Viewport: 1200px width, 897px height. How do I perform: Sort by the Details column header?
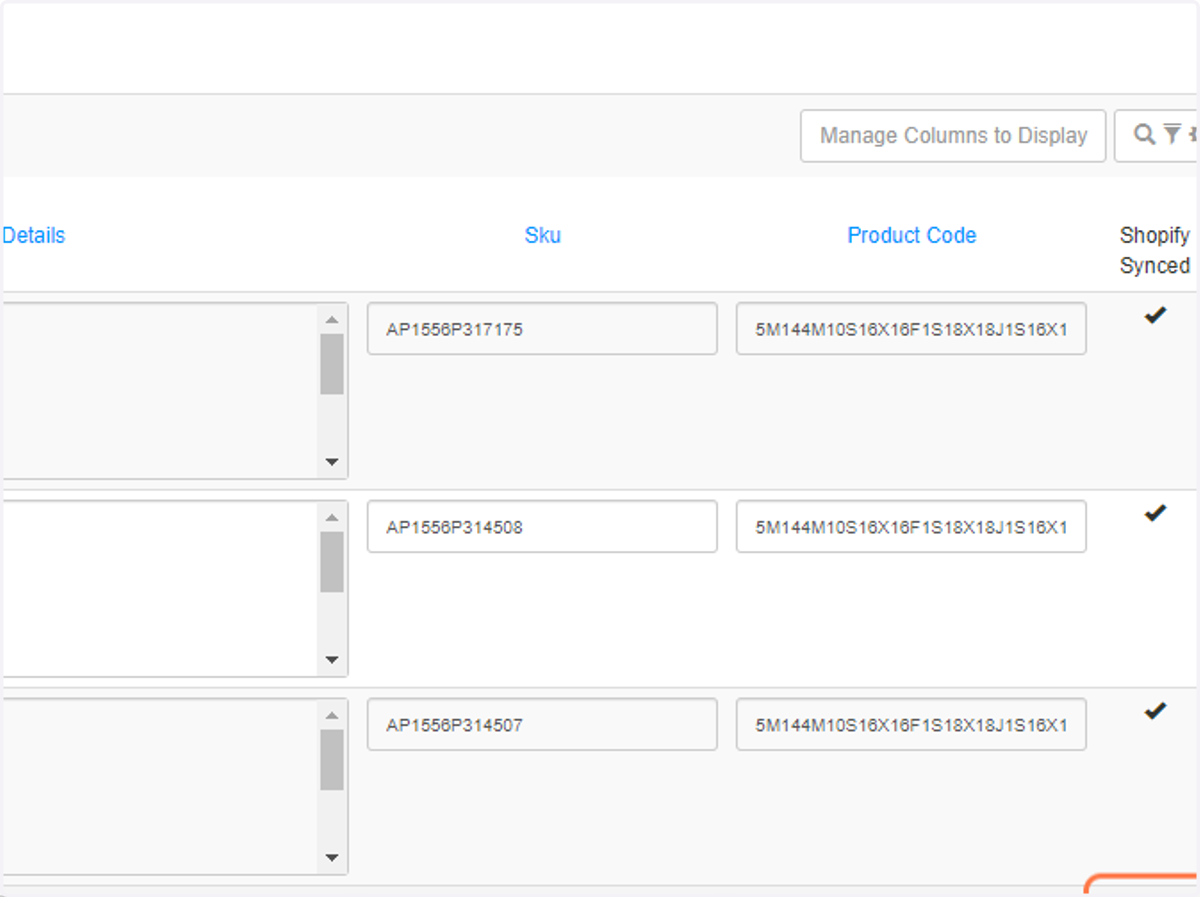[x=33, y=236]
